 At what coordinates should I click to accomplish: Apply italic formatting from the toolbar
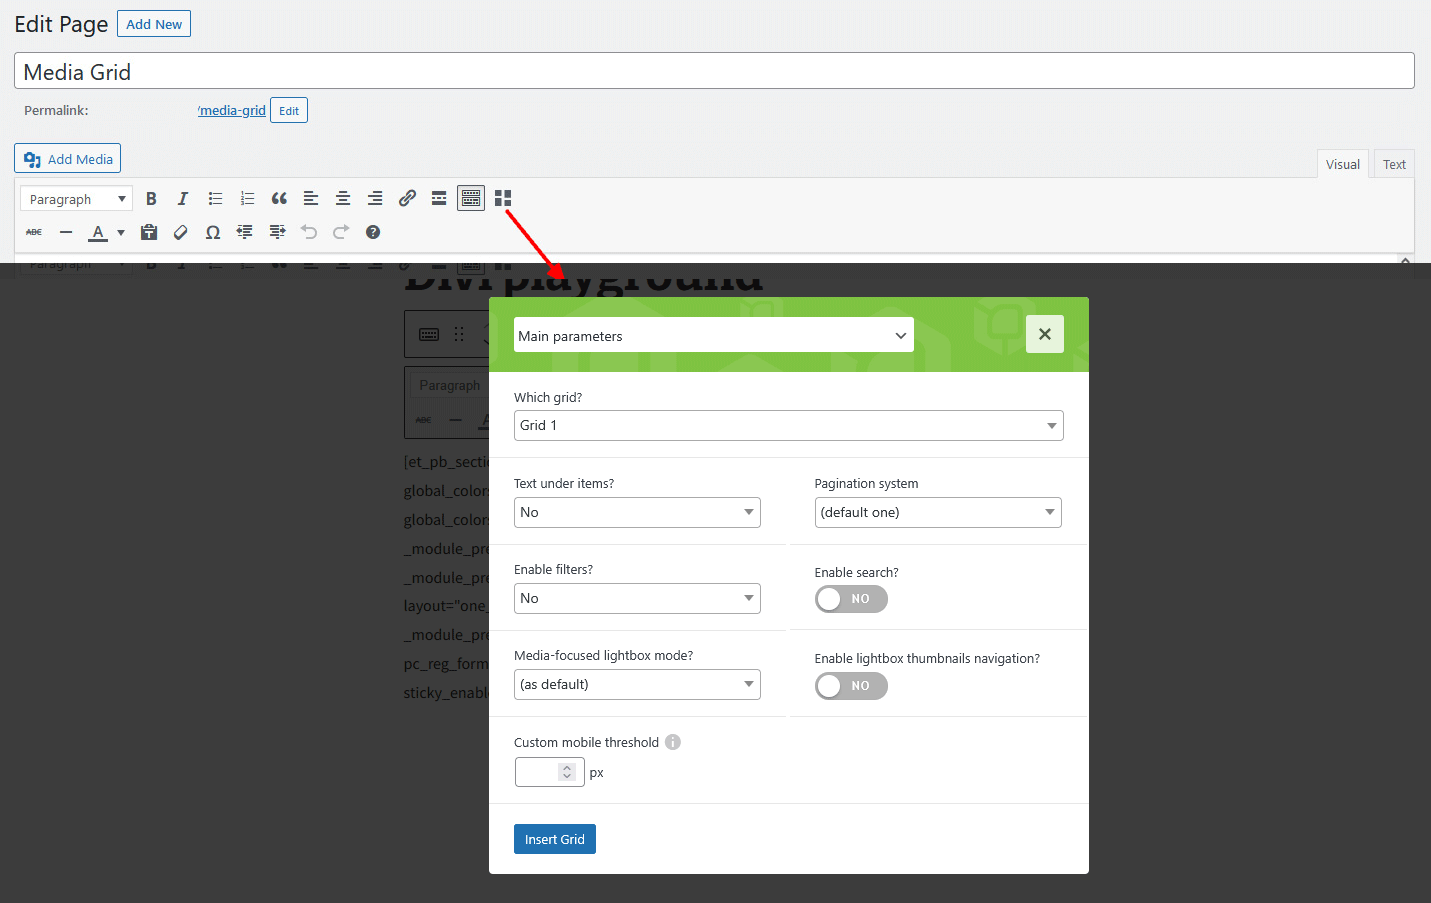pos(182,198)
